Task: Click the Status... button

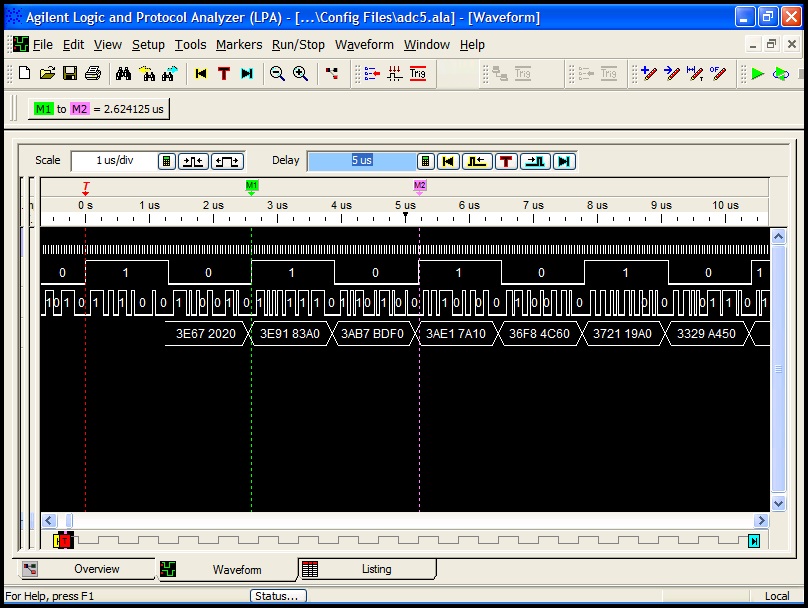Action: point(278,596)
